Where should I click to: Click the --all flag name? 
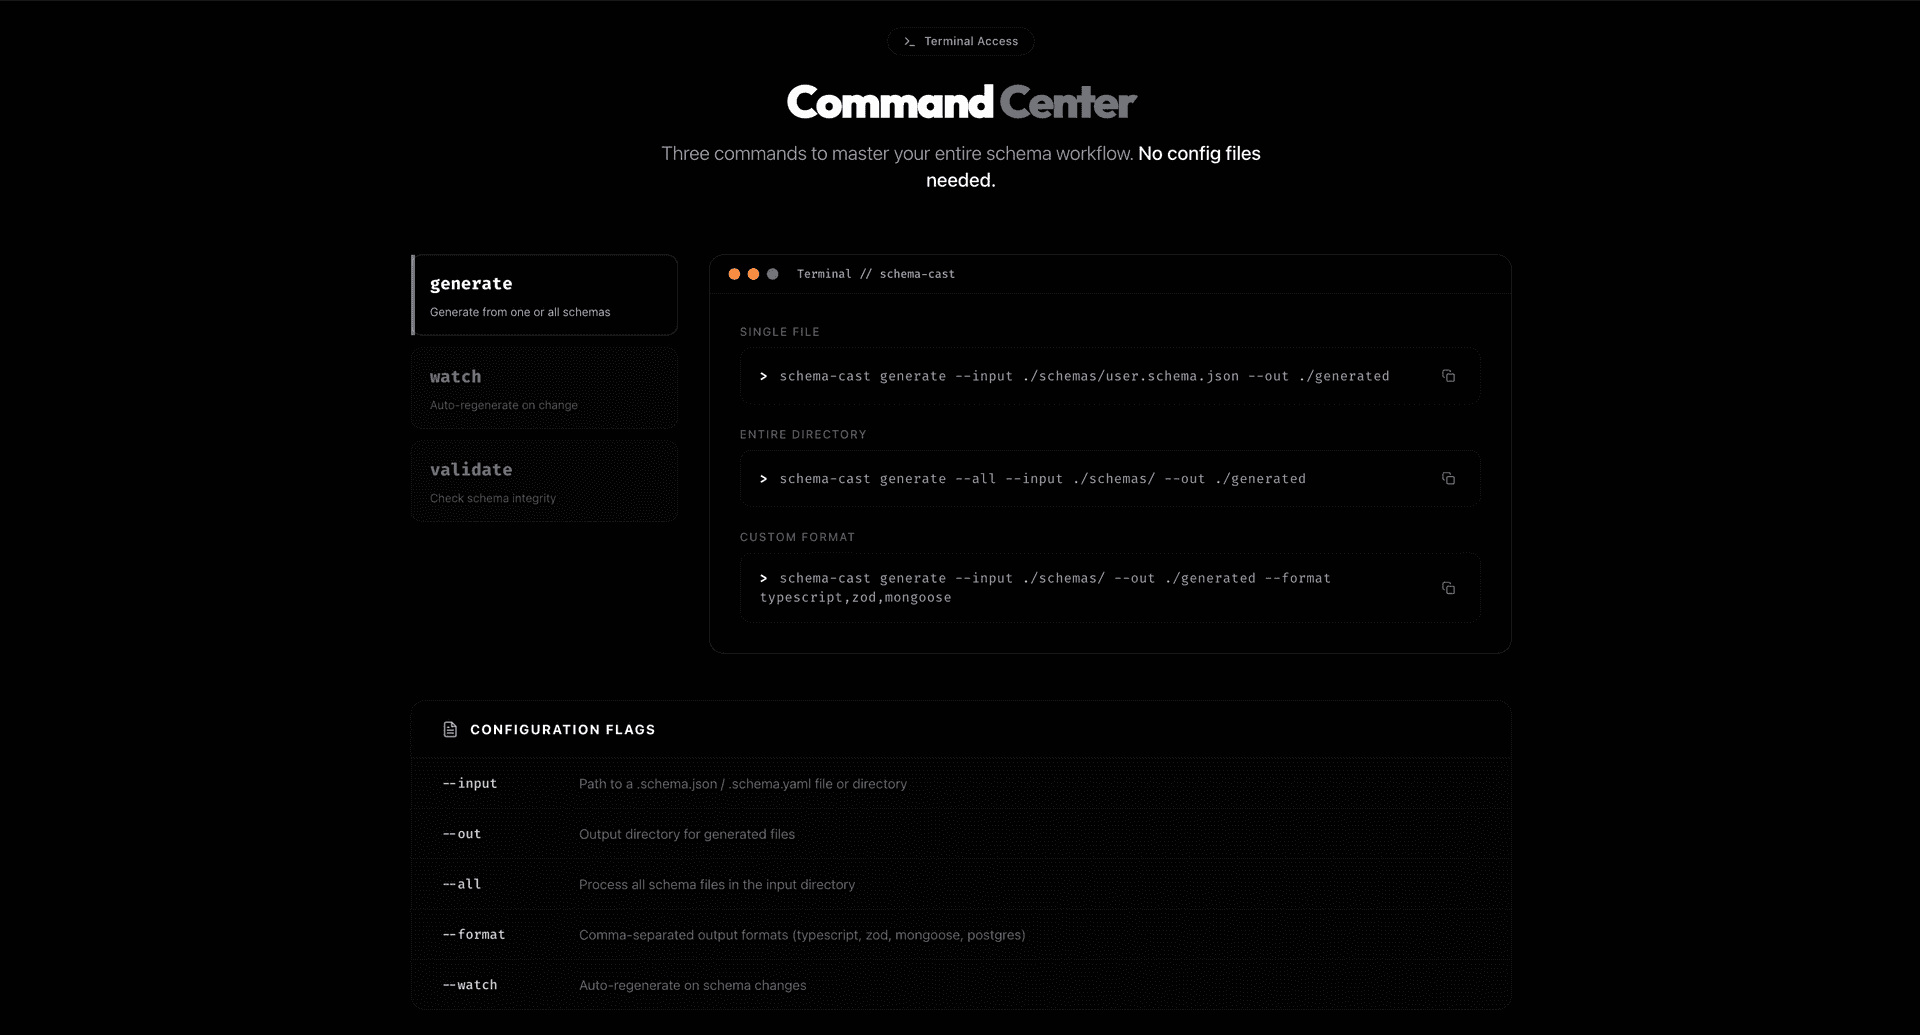coord(462,884)
